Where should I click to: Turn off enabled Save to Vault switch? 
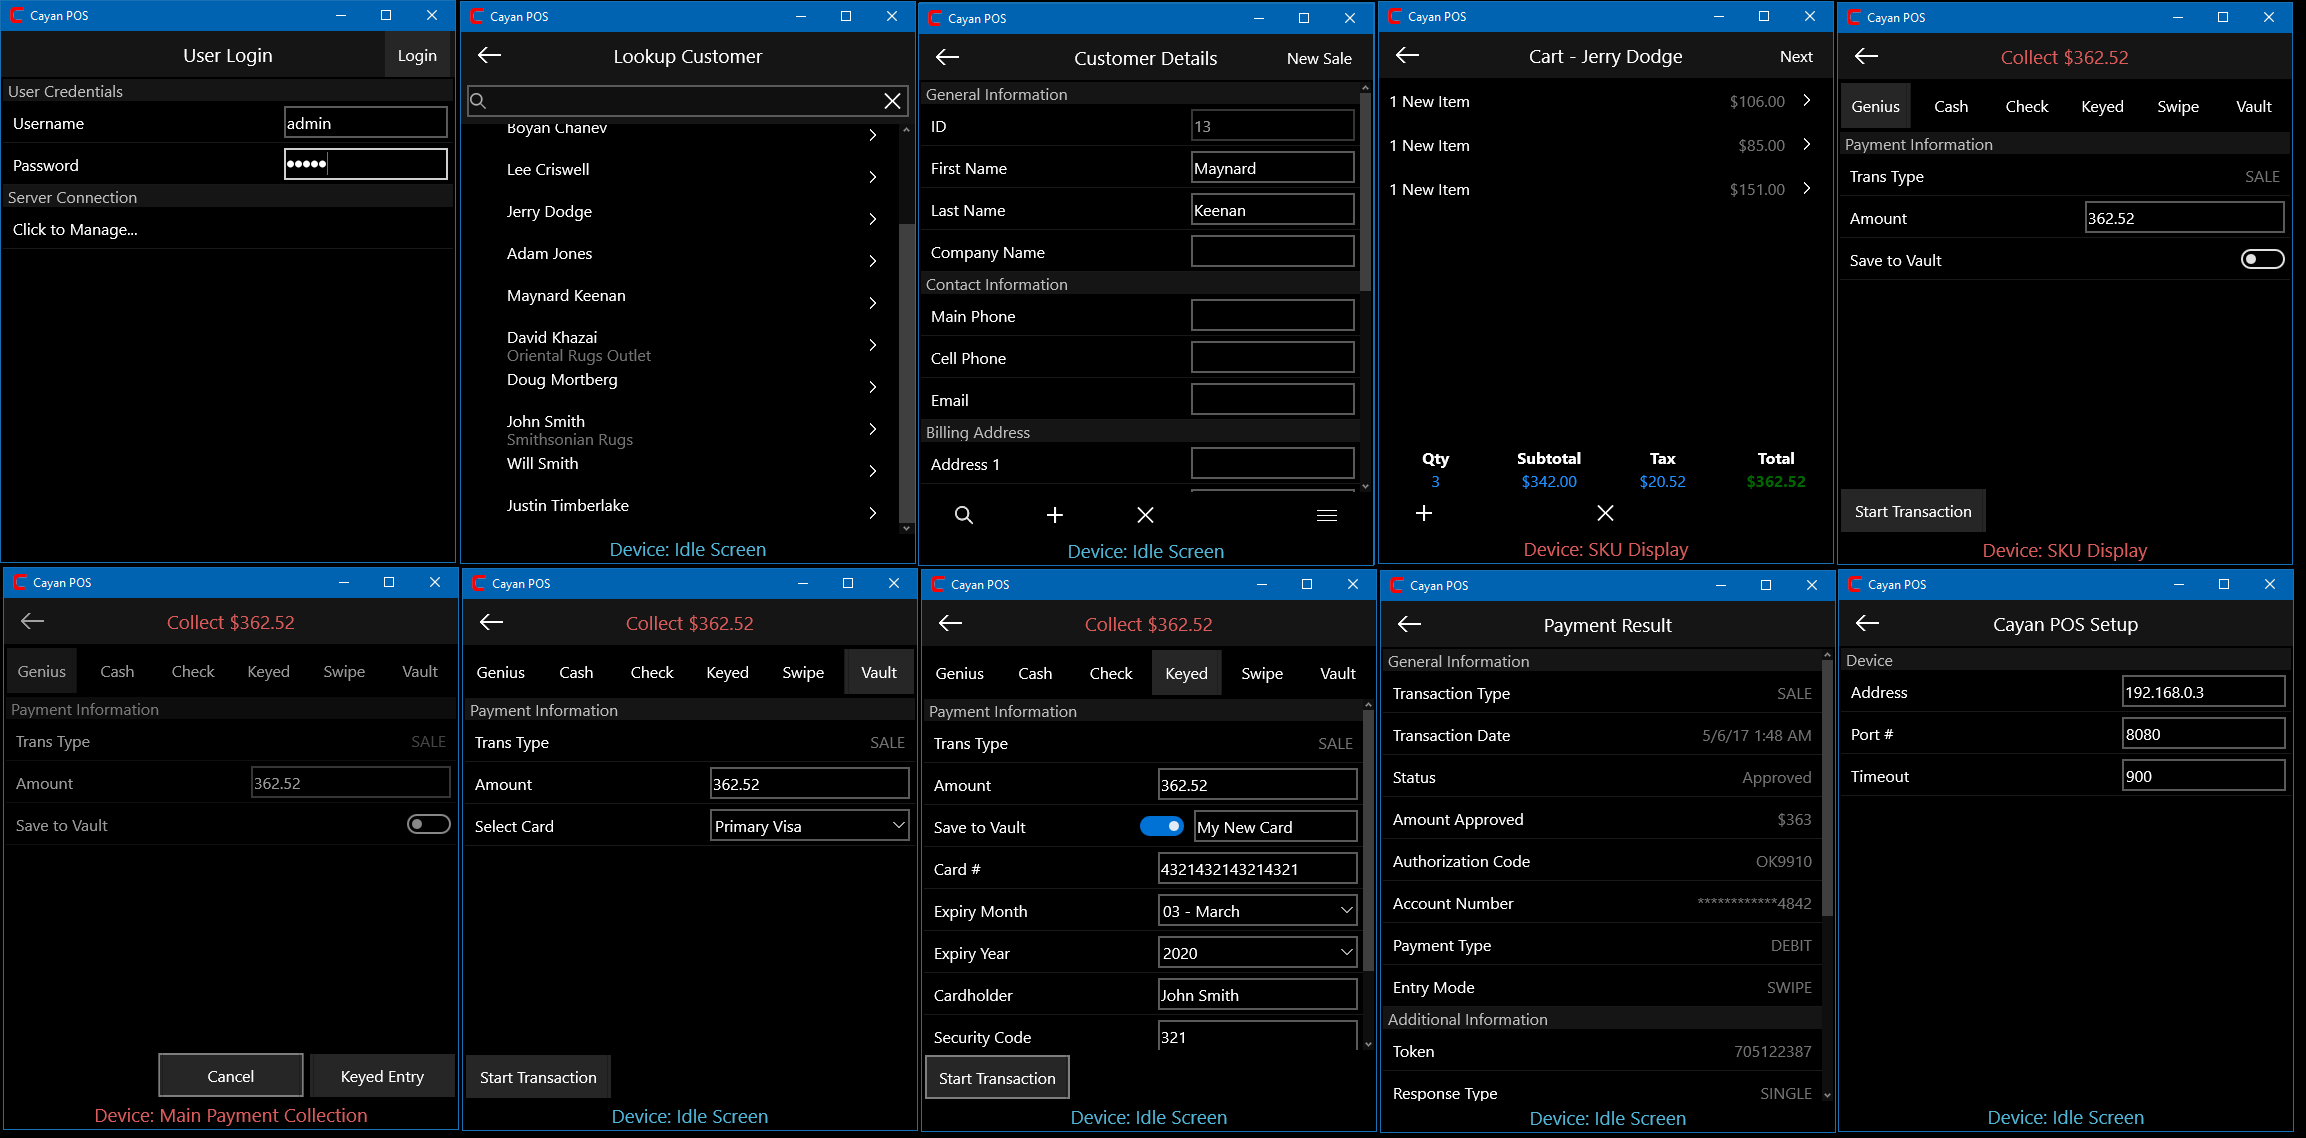(x=1161, y=827)
